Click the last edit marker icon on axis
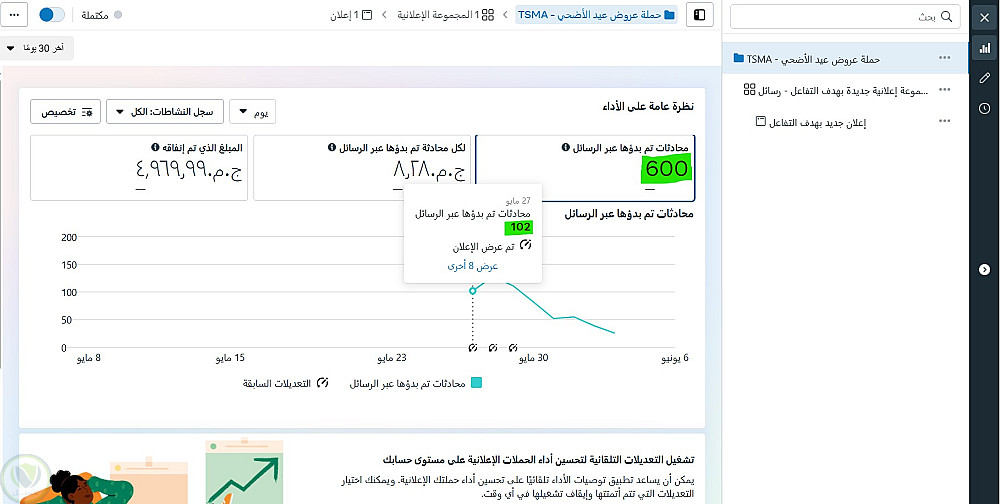This screenshot has width=1000, height=504. tap(513, 348)
